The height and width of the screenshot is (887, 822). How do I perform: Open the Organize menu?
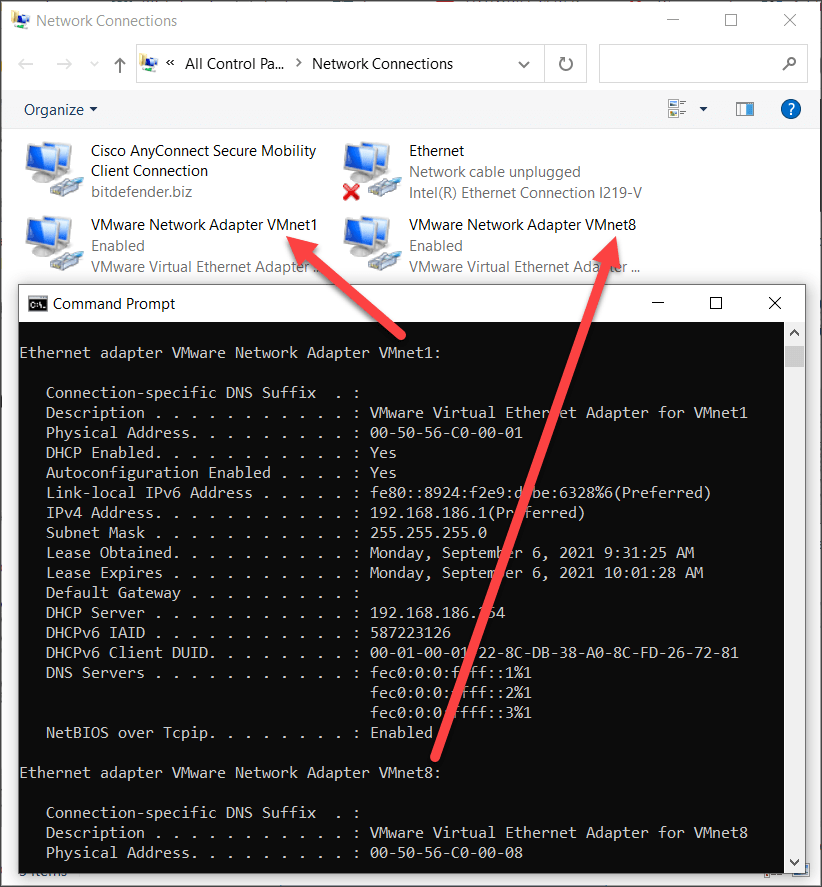(61, 109)
